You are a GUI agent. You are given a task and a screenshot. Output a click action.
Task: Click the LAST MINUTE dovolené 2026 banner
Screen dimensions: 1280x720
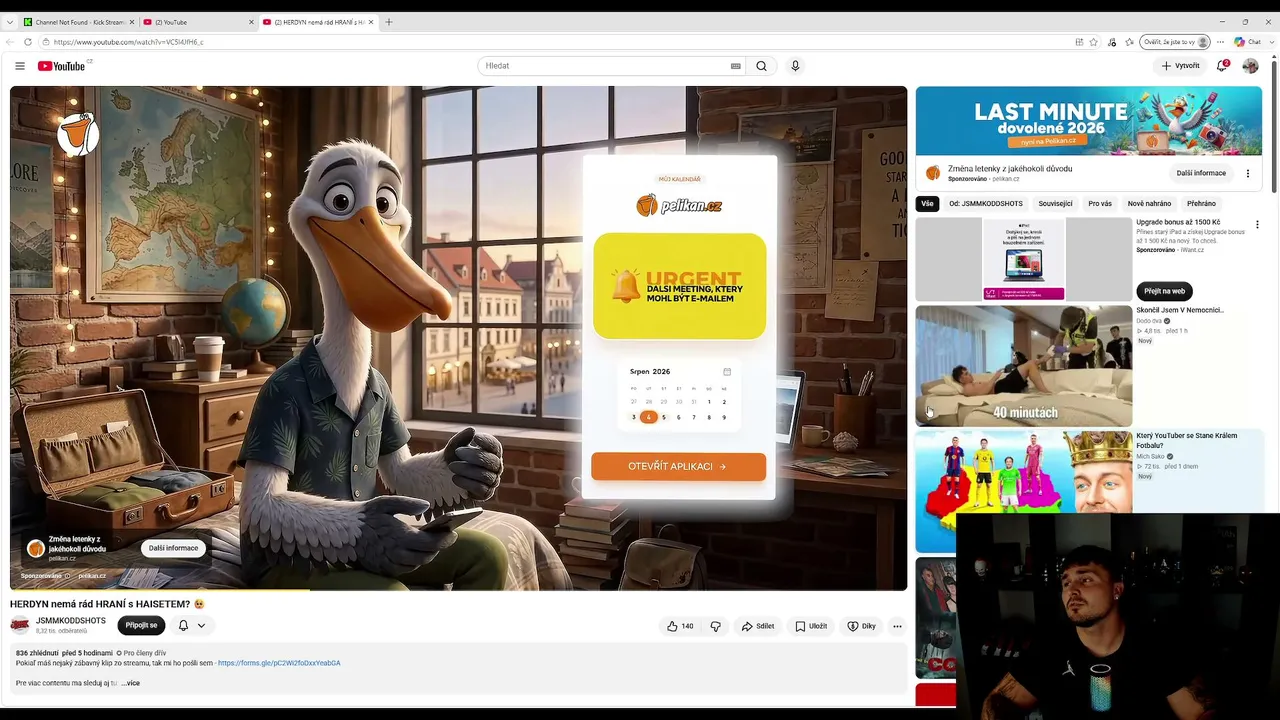[x=1088, y=121]
